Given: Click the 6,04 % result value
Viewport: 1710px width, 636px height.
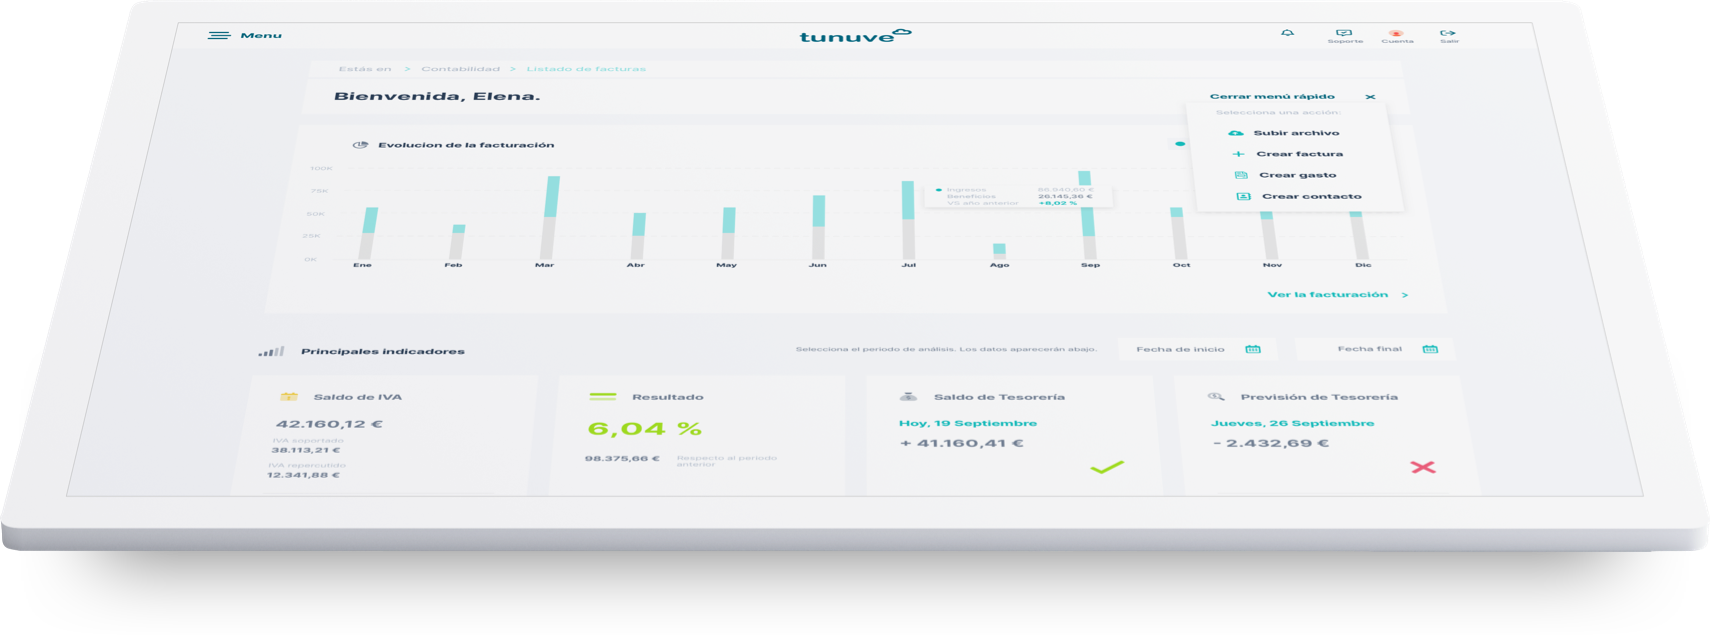Looking at the screenshot, I should tap(644, 429).
